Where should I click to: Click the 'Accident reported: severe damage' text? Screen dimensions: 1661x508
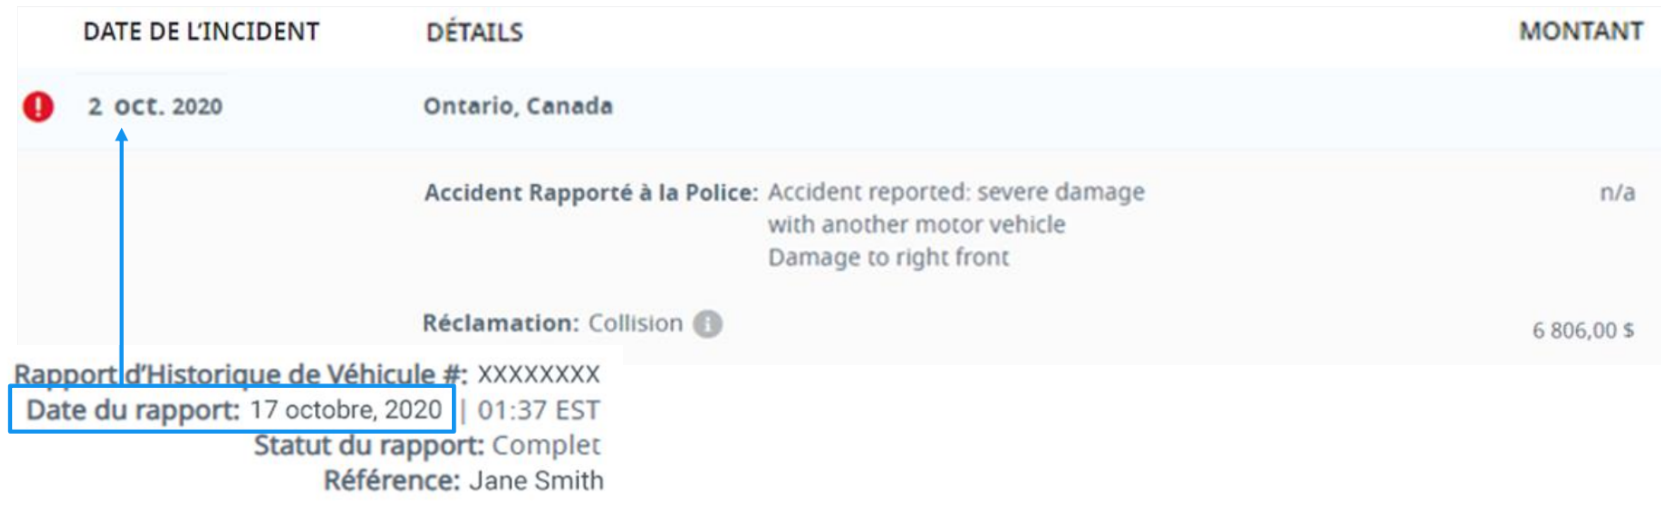(956, 192)
